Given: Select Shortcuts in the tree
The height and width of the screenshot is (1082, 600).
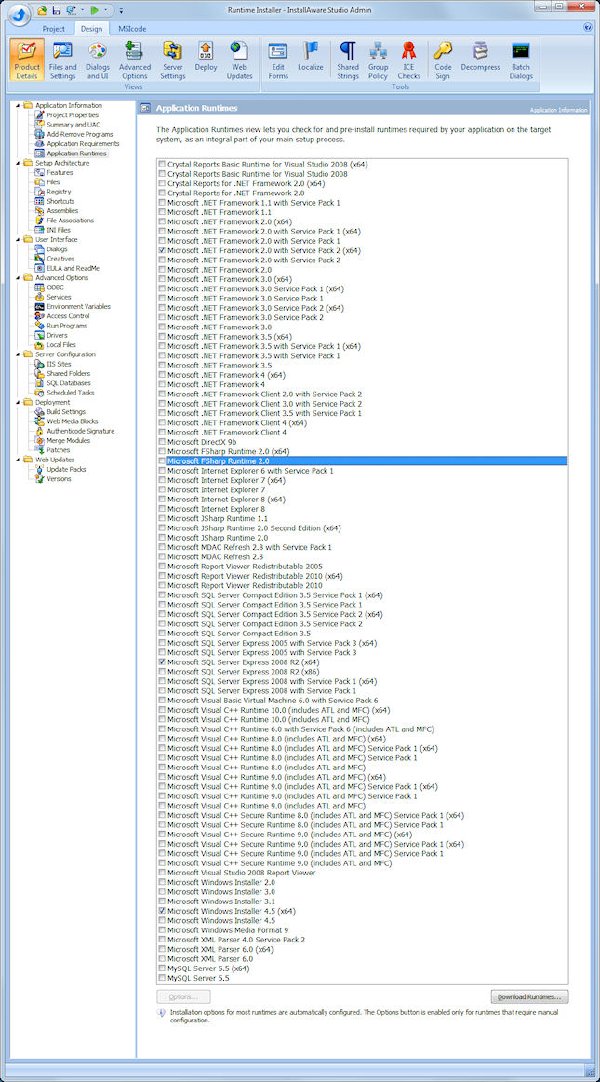Looking at the screenshot, I should (x=60, y=201).
